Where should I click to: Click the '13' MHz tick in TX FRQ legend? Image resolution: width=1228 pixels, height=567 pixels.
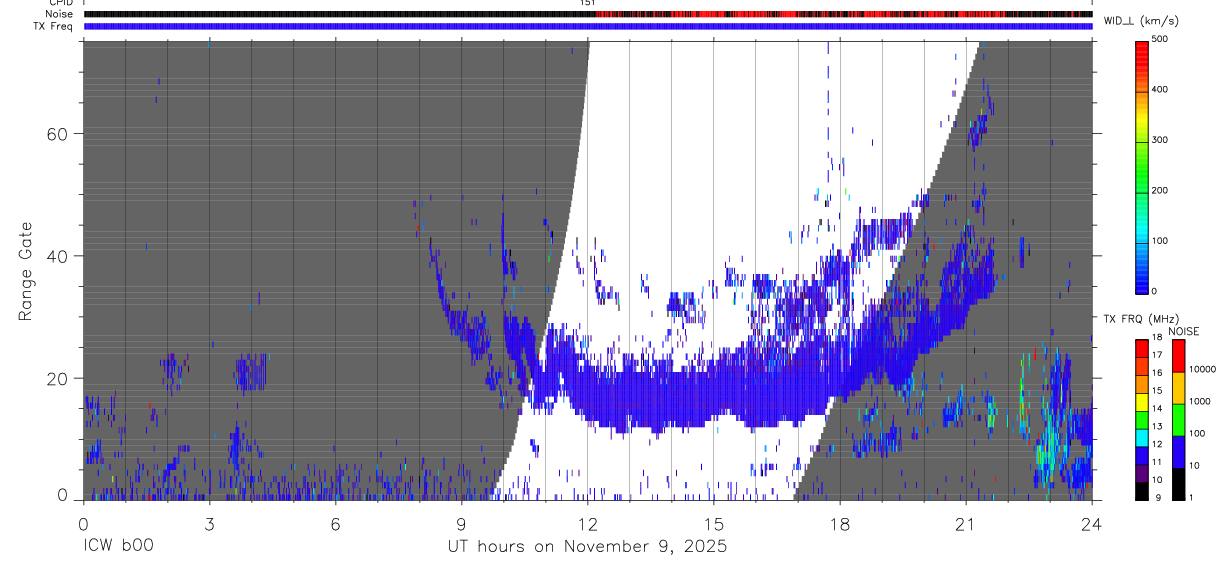[1156, 426]
